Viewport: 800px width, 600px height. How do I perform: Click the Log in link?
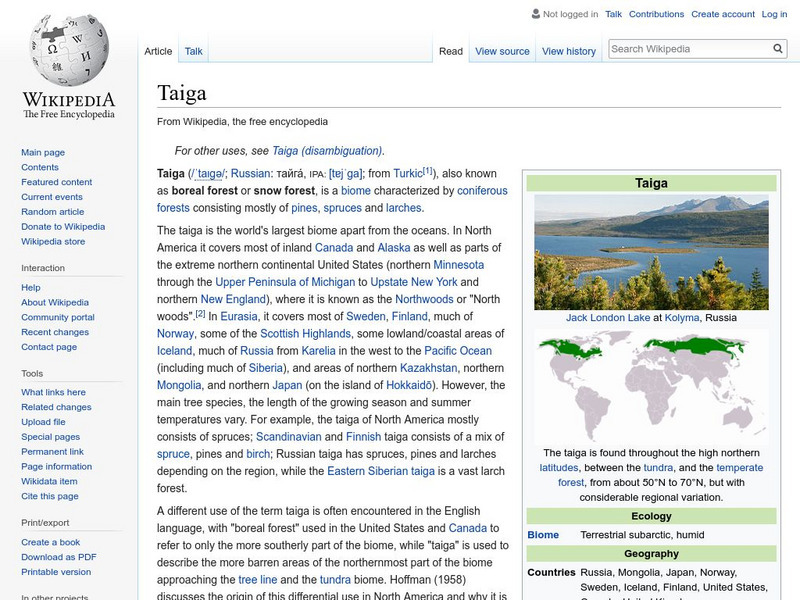tap(774, 15)
